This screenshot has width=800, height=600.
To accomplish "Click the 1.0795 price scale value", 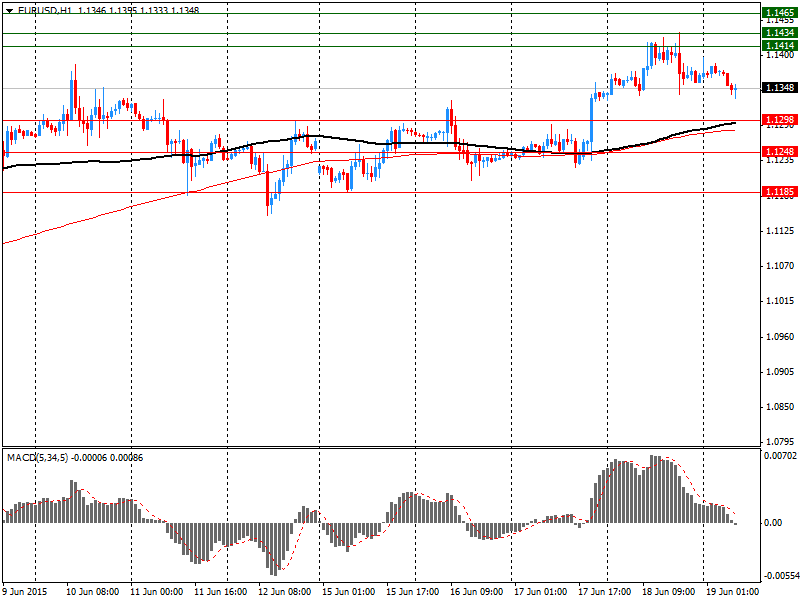I will click(x=780, y=442).
